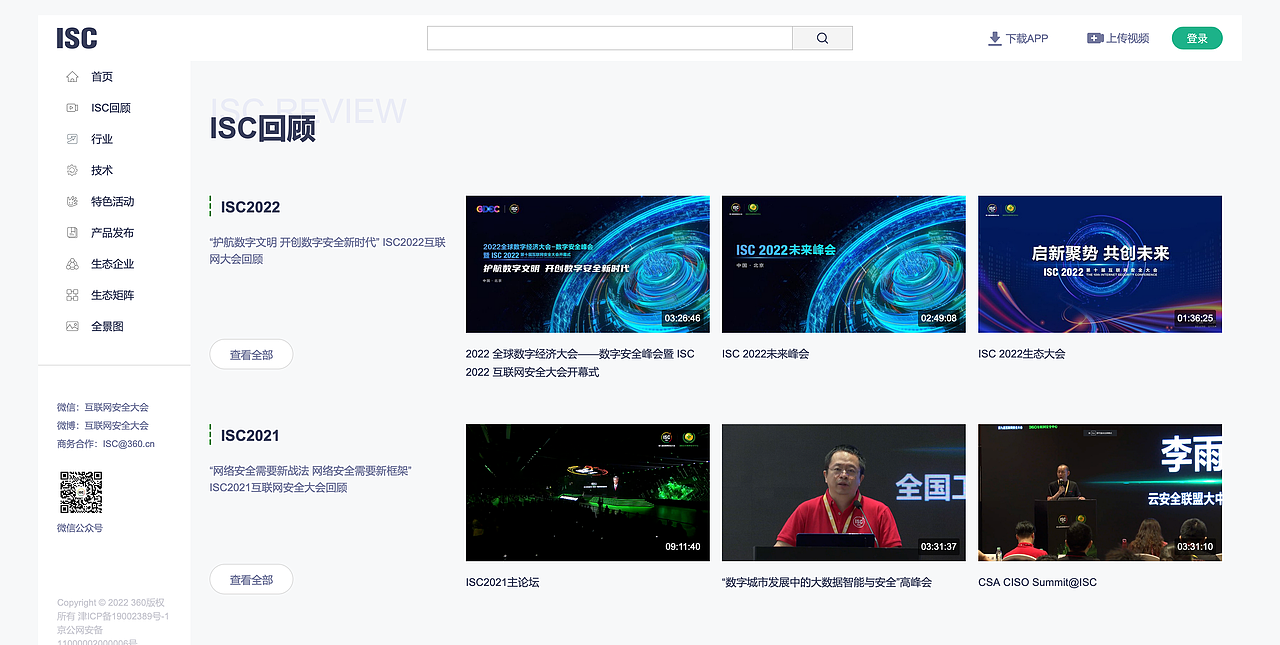Viewport: 1280px width, 645px height.
Task: Click the ISC回顾 page heading
Action: click(x=262, y=129)
